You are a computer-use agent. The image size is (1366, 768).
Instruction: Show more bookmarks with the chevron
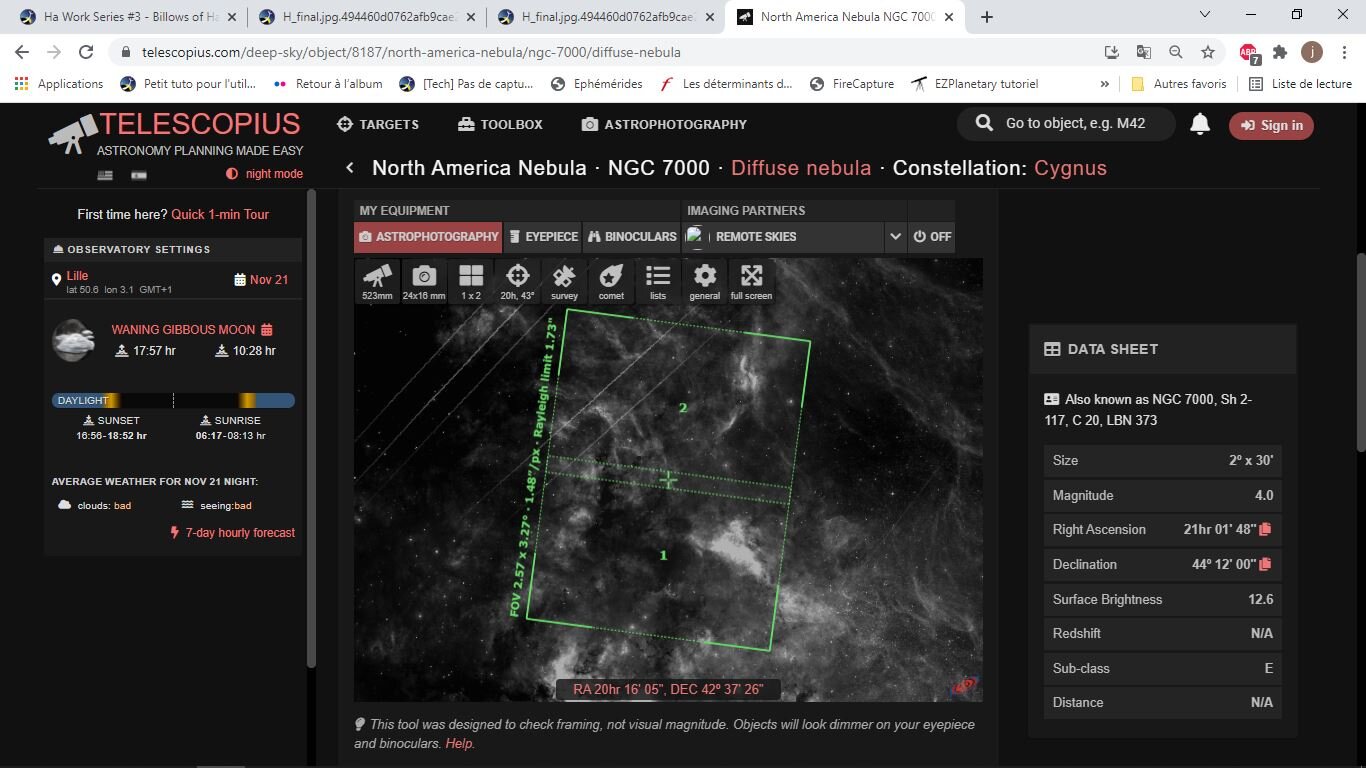click(x=1104, y=84)
